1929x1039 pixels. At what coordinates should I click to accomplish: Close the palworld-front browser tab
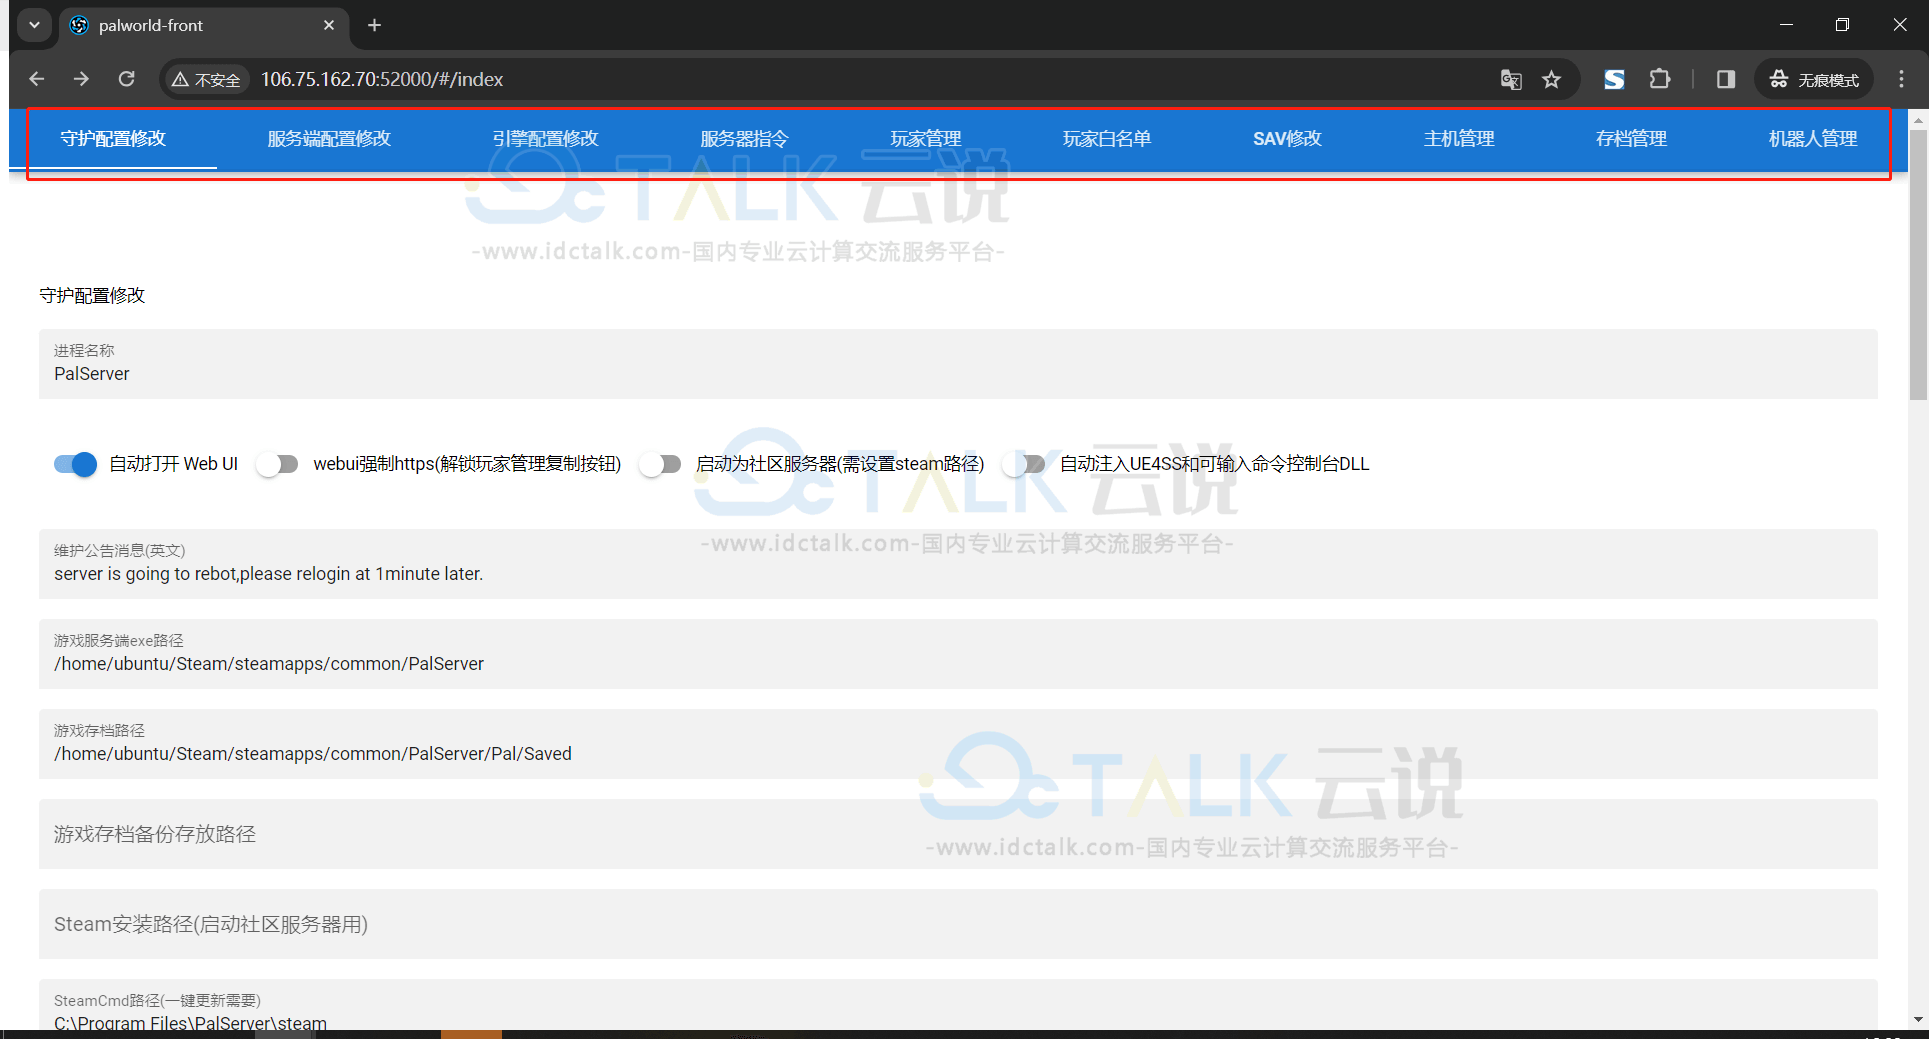click(329, 25)
